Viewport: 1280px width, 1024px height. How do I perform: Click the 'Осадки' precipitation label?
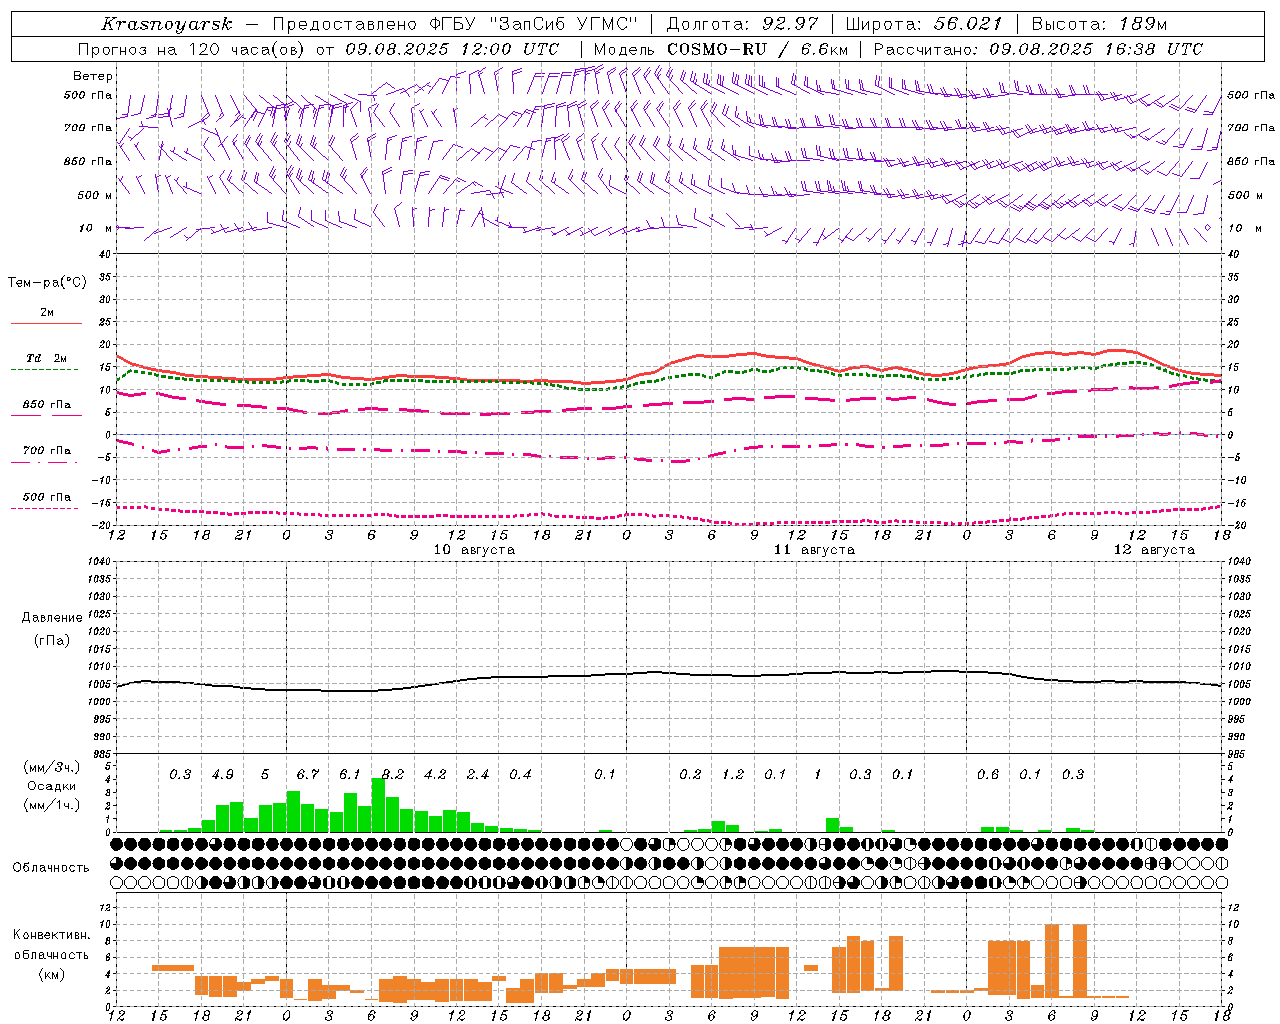pos(51,786)
